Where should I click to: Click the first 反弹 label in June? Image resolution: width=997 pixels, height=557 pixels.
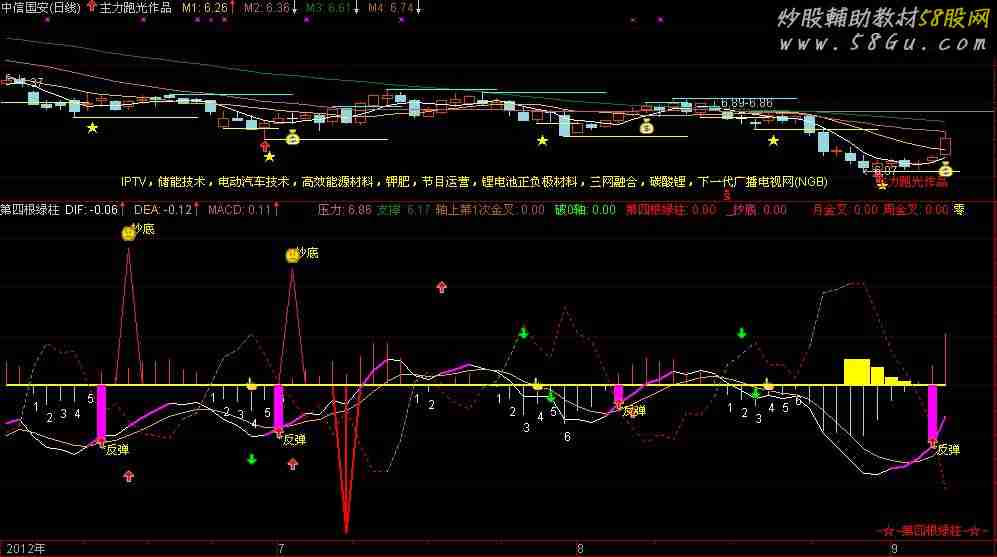(x=117, y=450)
